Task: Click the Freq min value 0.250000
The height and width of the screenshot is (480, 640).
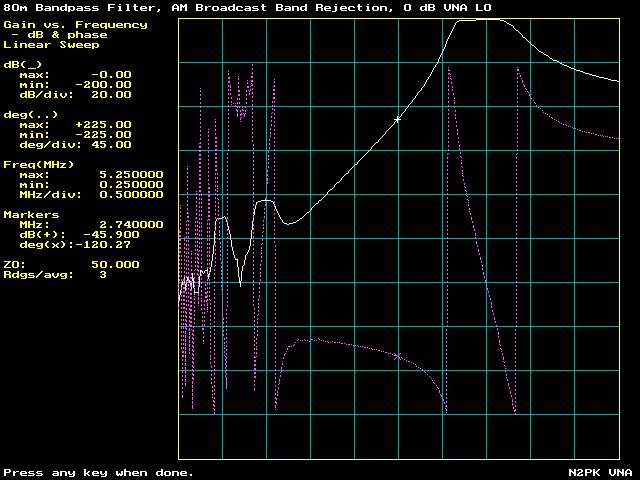Action: 131,185
